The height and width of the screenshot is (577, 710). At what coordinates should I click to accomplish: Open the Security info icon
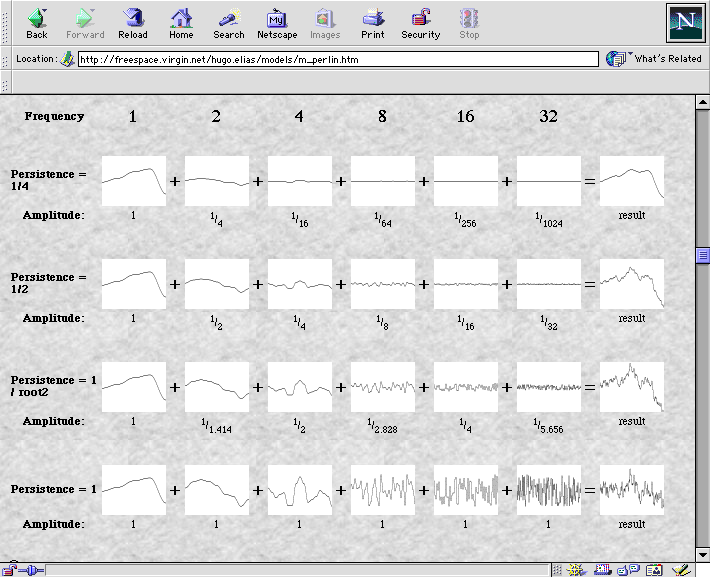pos(421,23)
